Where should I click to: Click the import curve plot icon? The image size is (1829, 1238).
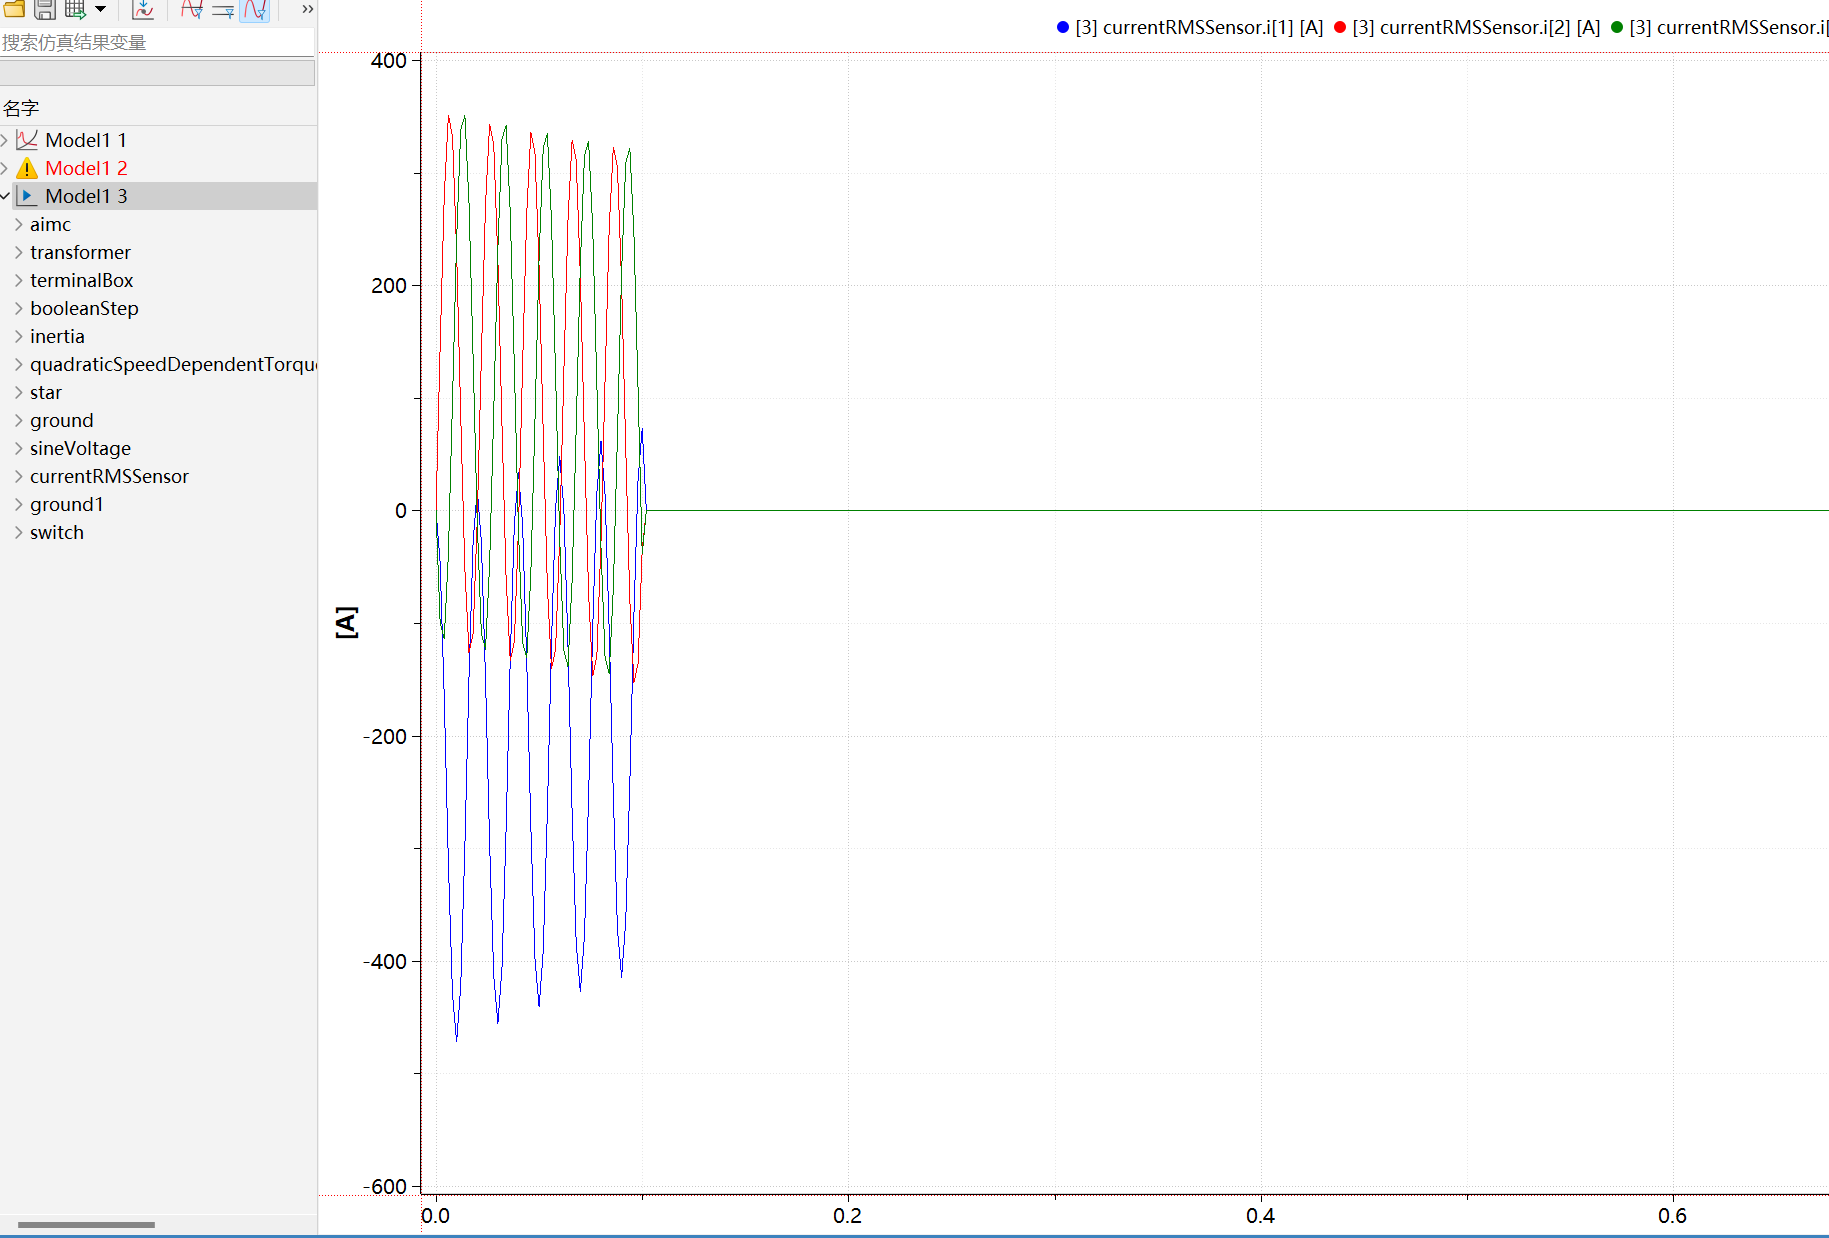pos(143,10)
